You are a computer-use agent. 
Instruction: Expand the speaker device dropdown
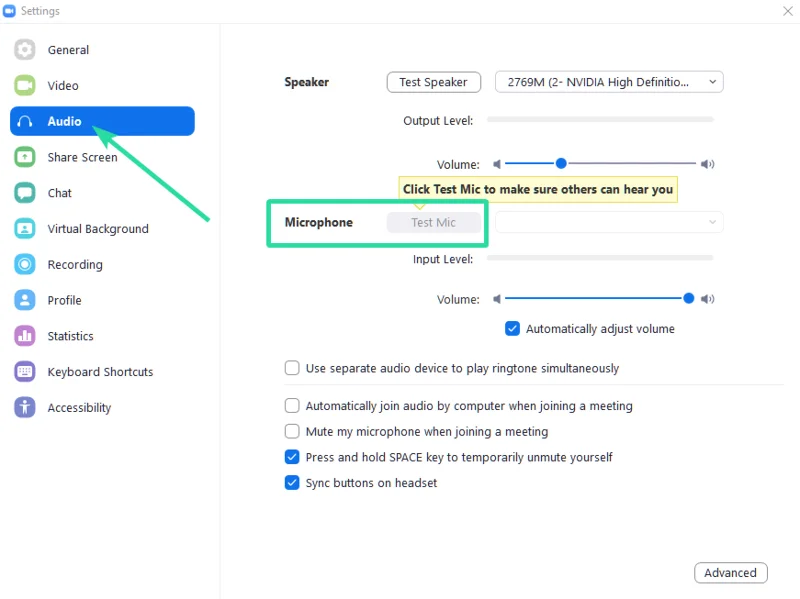point(609,82)
